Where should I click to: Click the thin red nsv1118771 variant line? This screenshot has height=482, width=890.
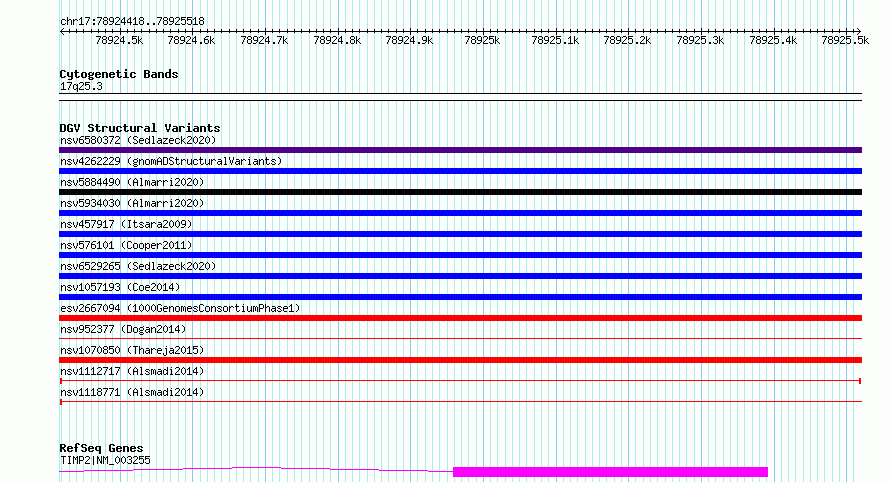[460, 402]
